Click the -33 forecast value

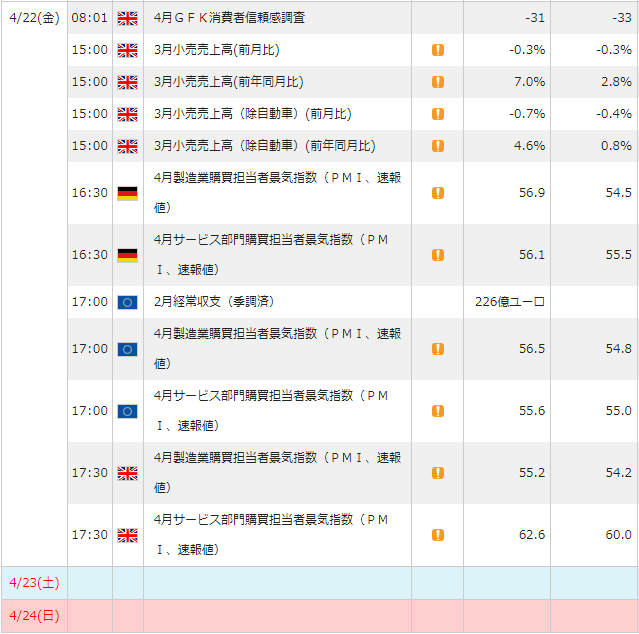tap(622, 18)
